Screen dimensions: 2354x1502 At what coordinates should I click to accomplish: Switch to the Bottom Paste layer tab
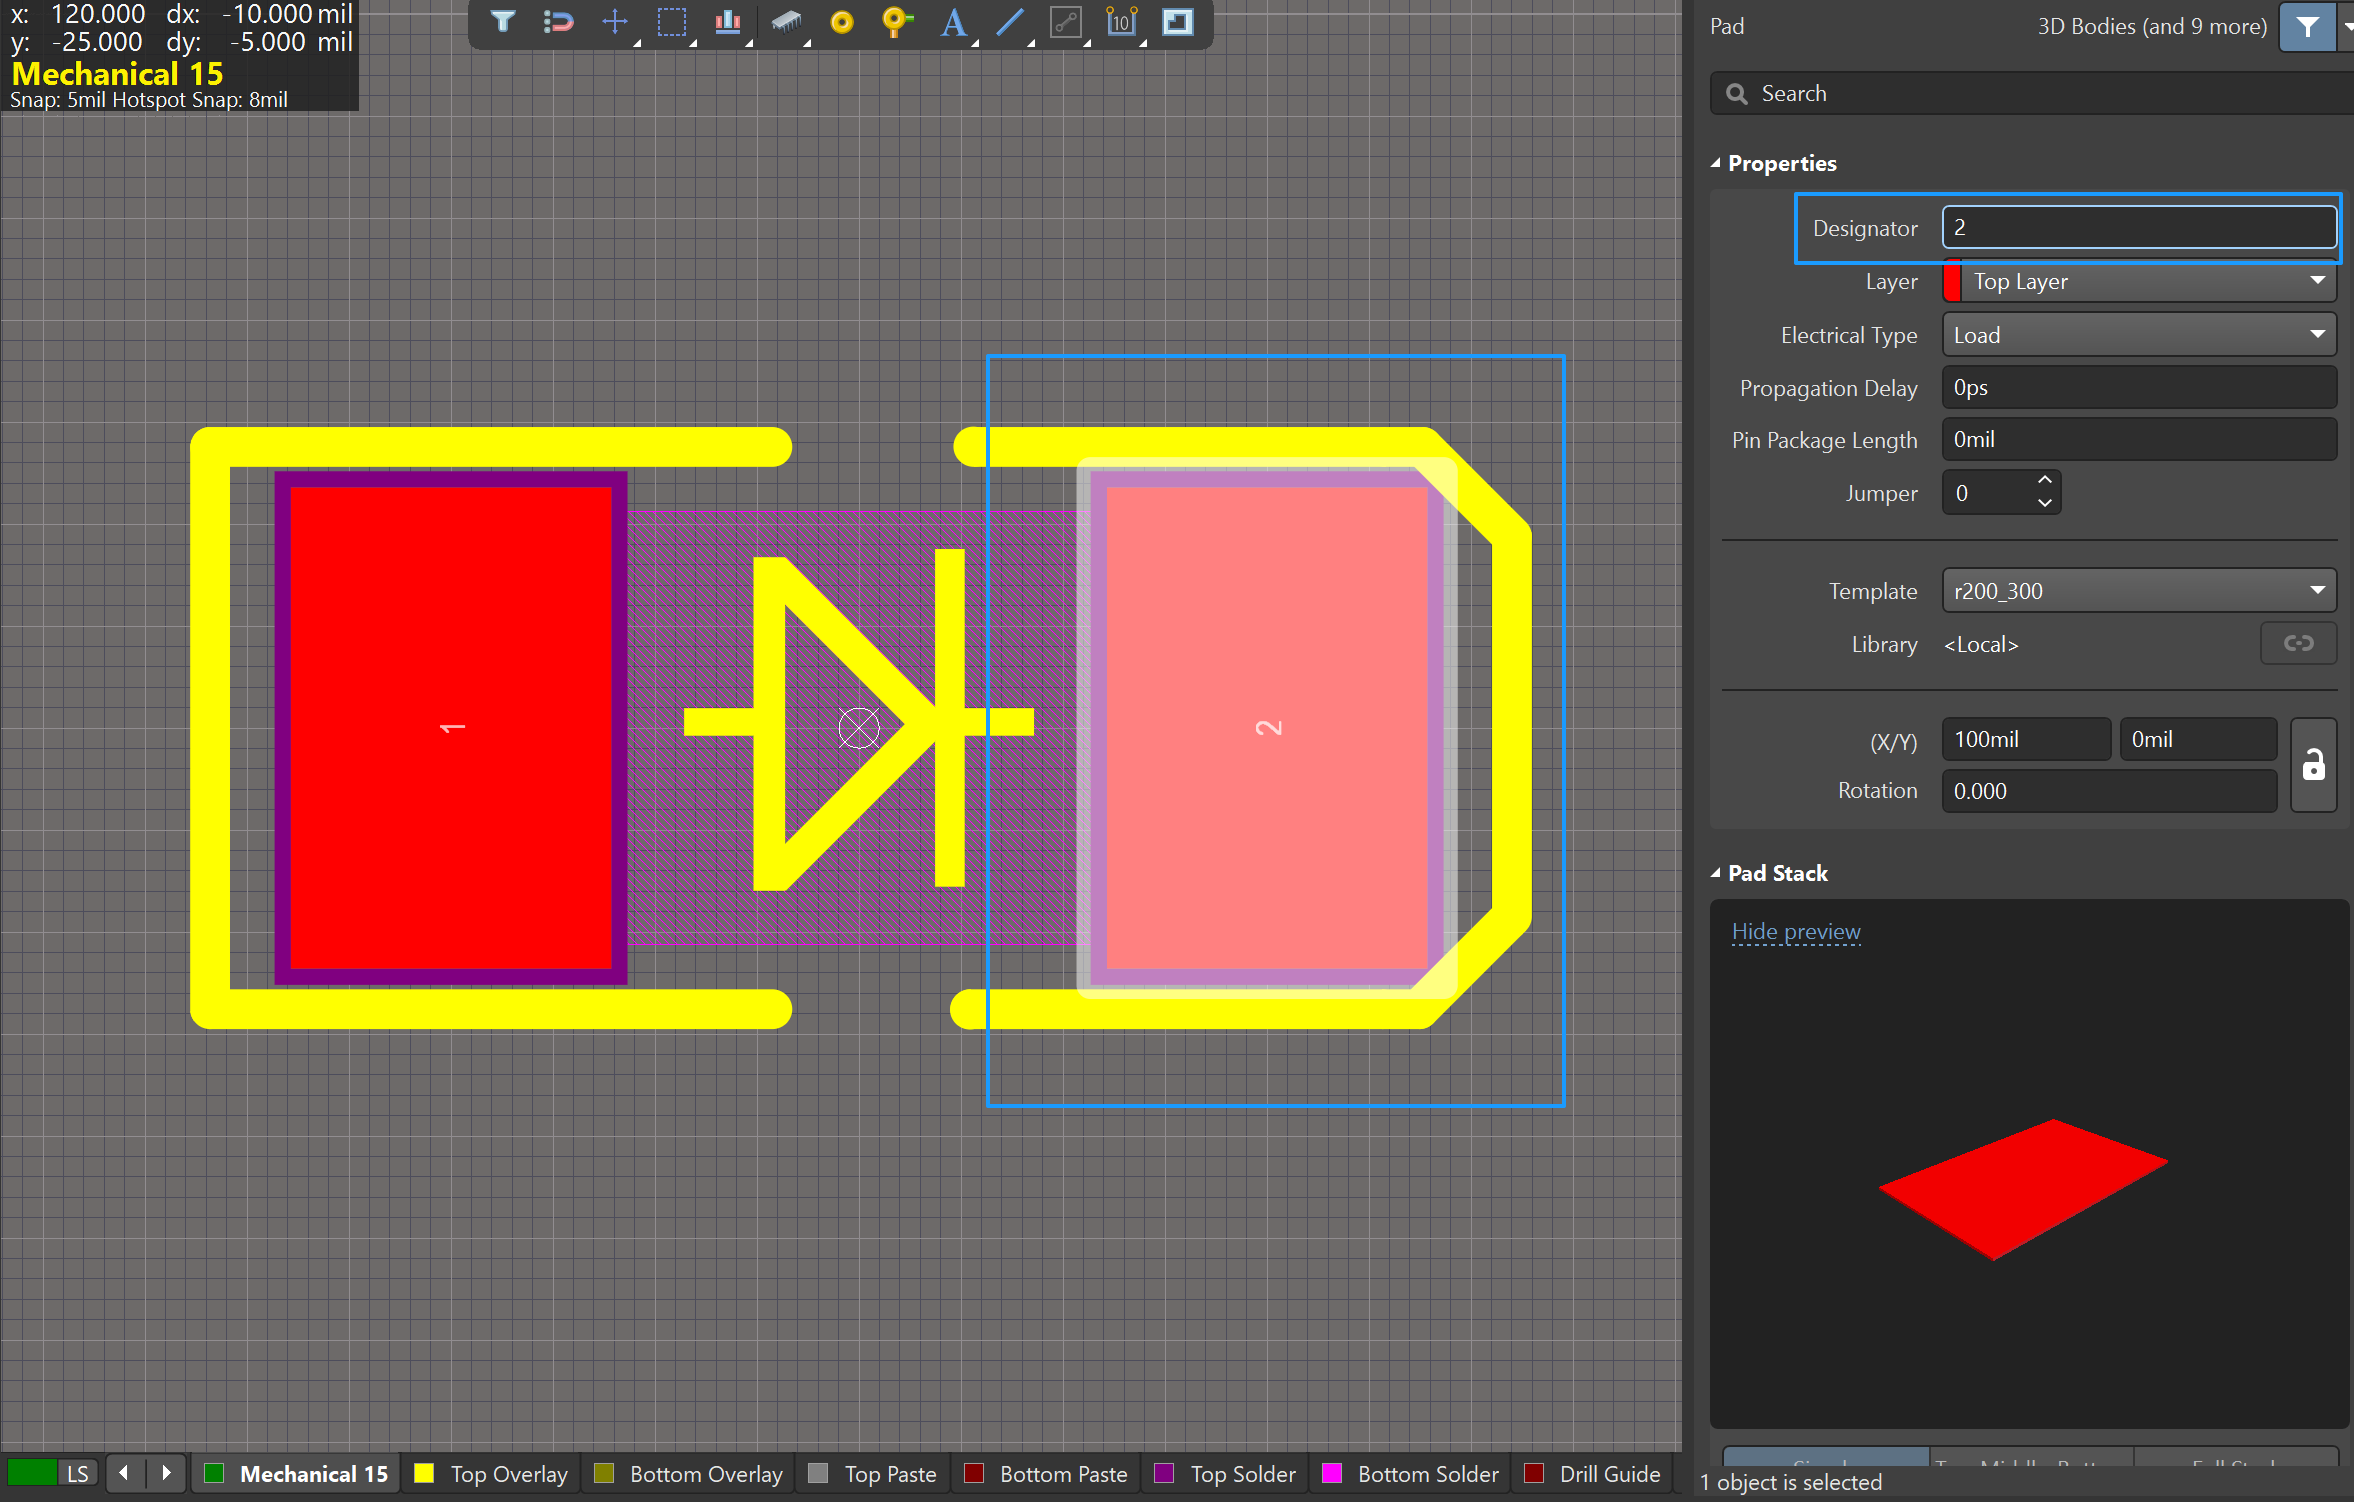(x=1046, y=1474)
